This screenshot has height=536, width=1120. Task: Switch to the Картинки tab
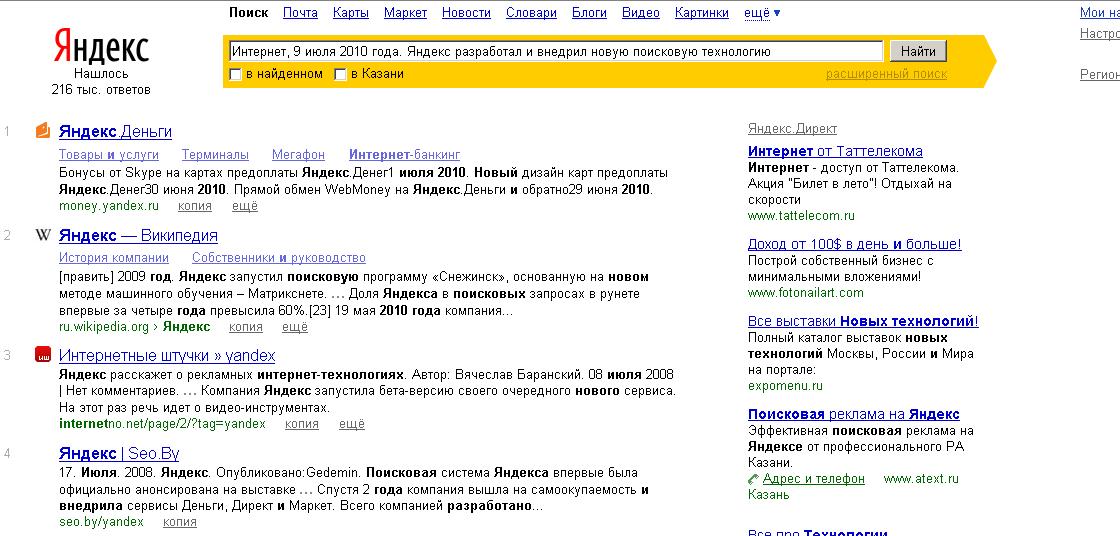(x=701, y=13)
